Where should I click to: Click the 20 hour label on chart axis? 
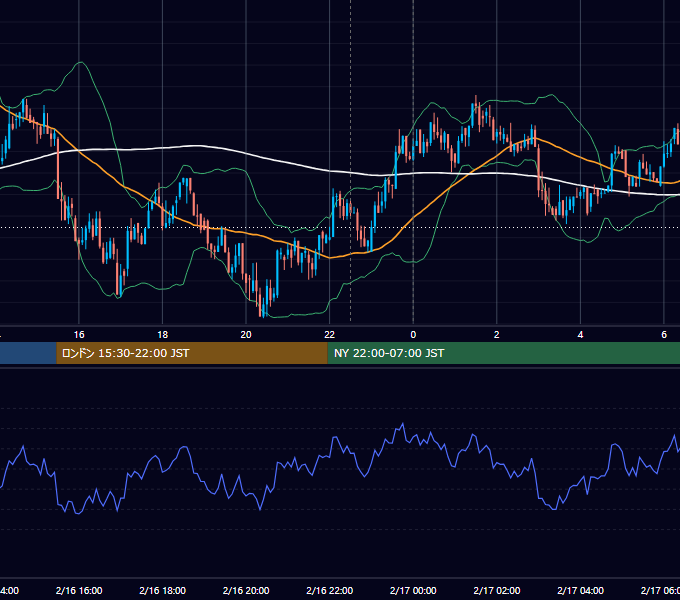pyautogui.click(x=246, y=335)
